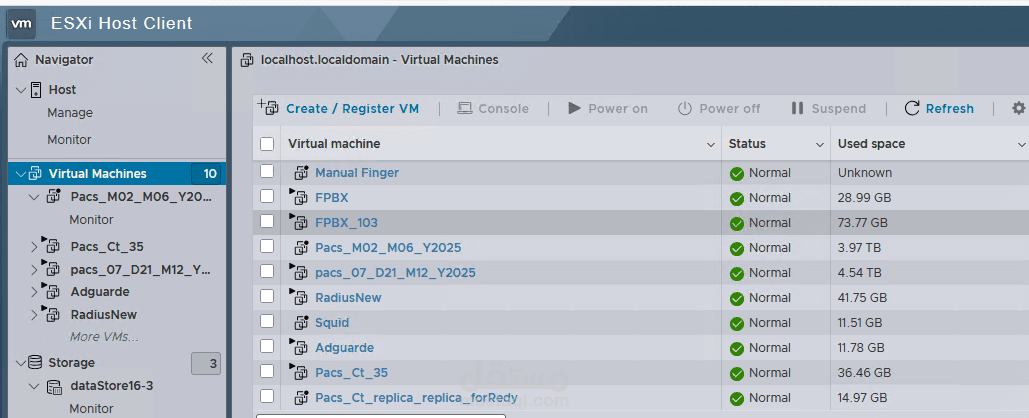Open the Actions gear icon in toolbar

point(1018,108)
